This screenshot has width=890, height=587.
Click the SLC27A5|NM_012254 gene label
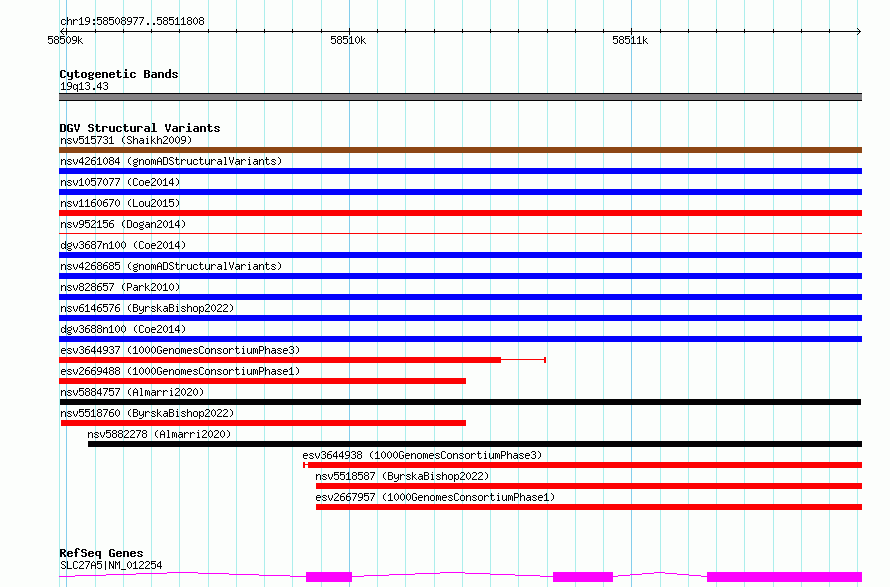tap(111, 565)
